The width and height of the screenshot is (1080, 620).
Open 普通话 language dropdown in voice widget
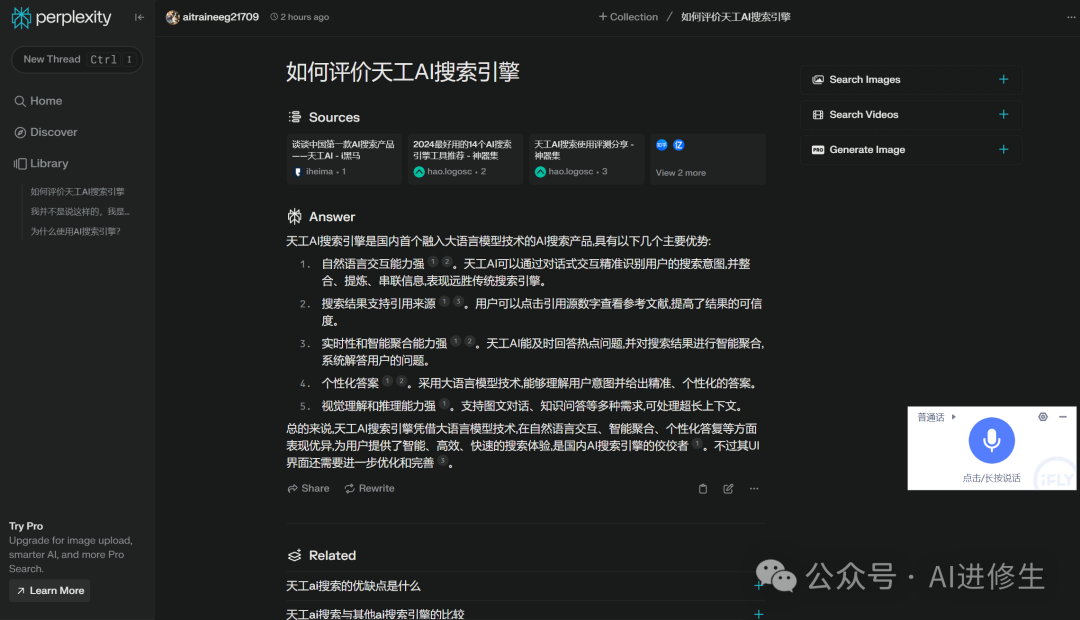(x=936, y=417)
